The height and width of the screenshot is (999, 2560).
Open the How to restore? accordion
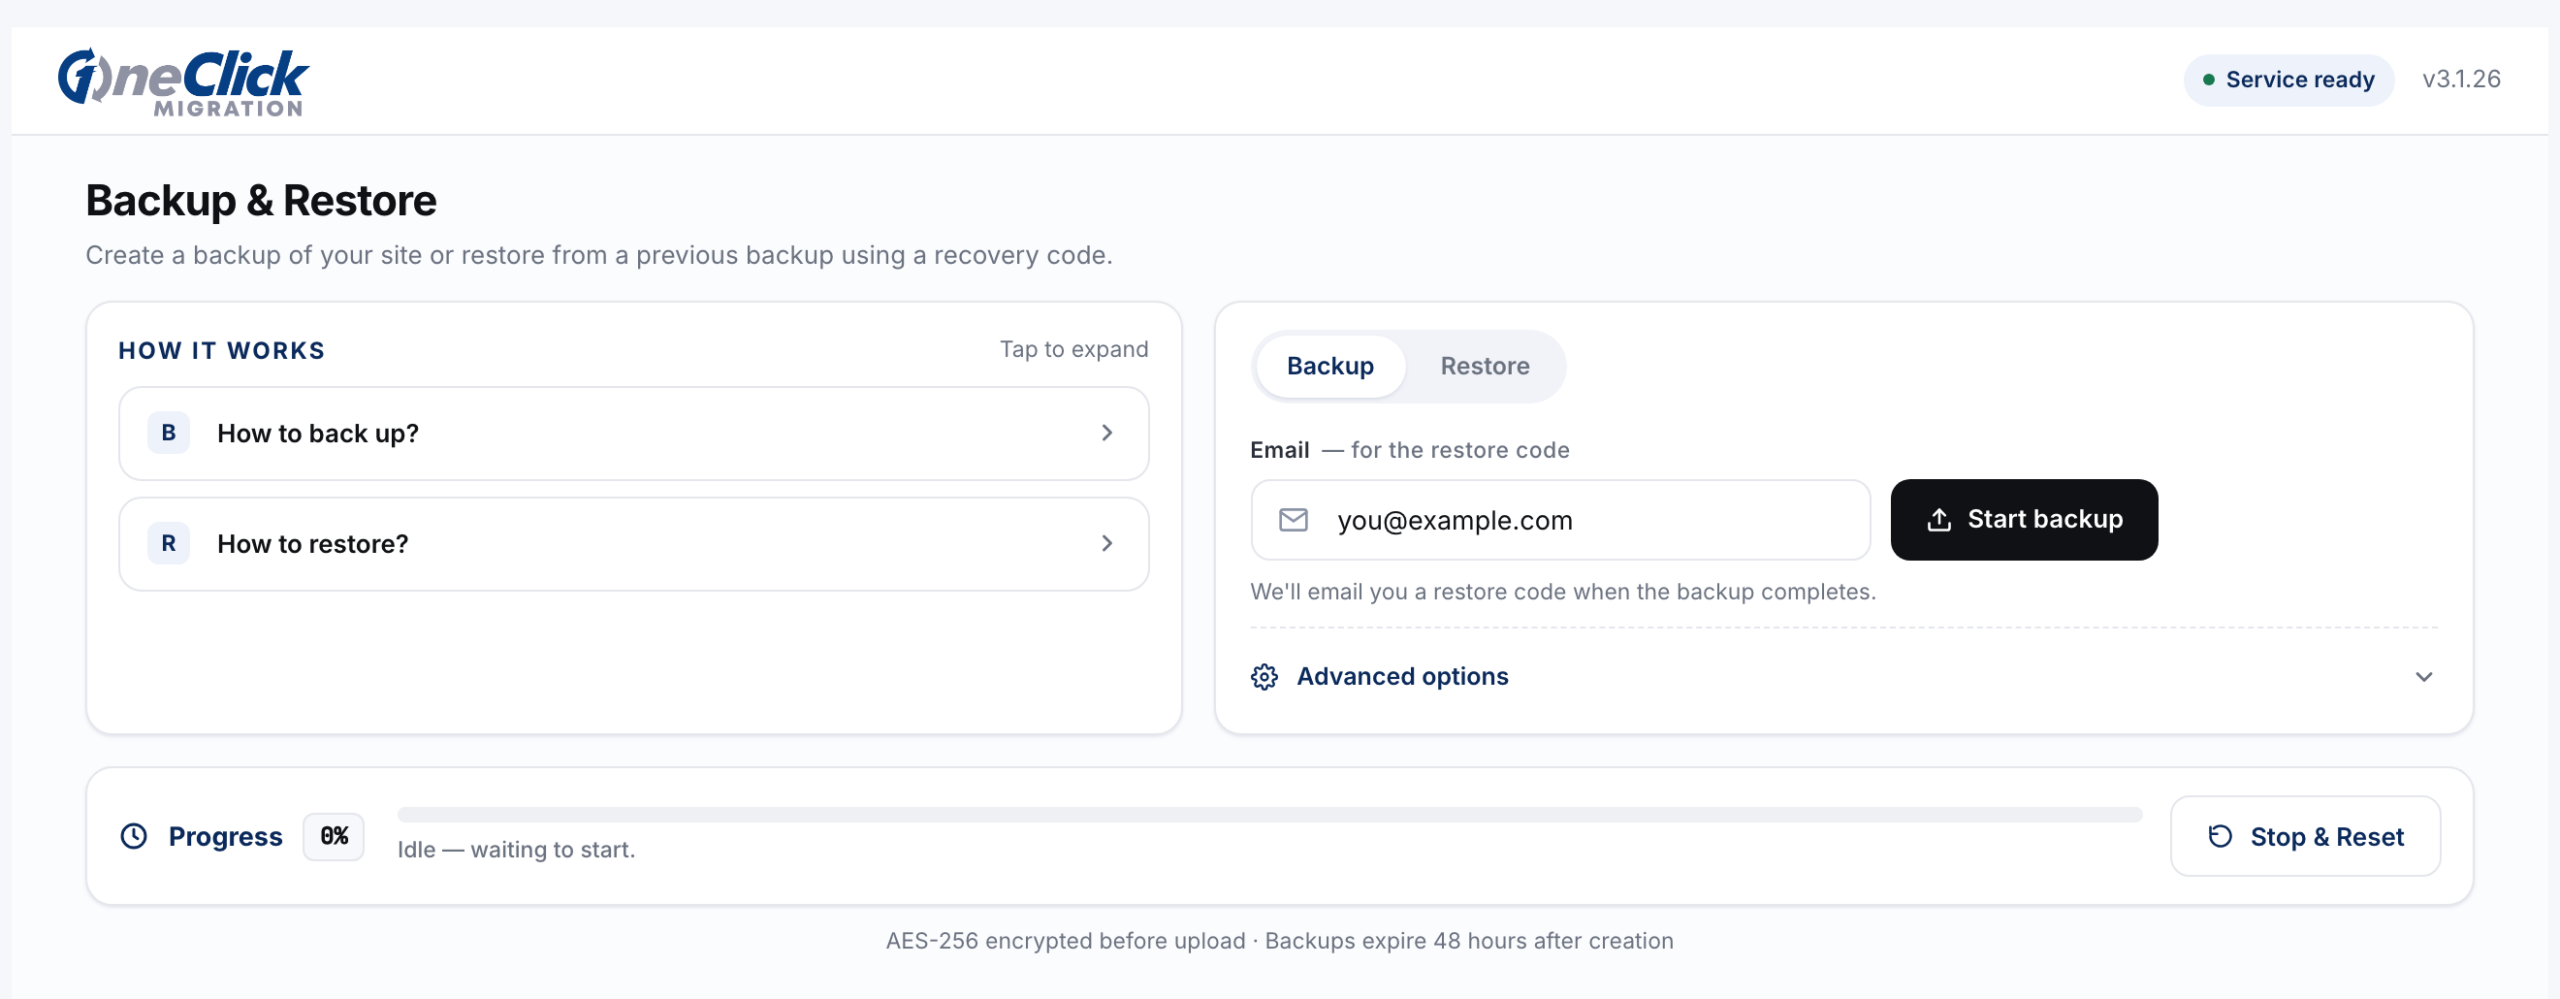(634, 543)
